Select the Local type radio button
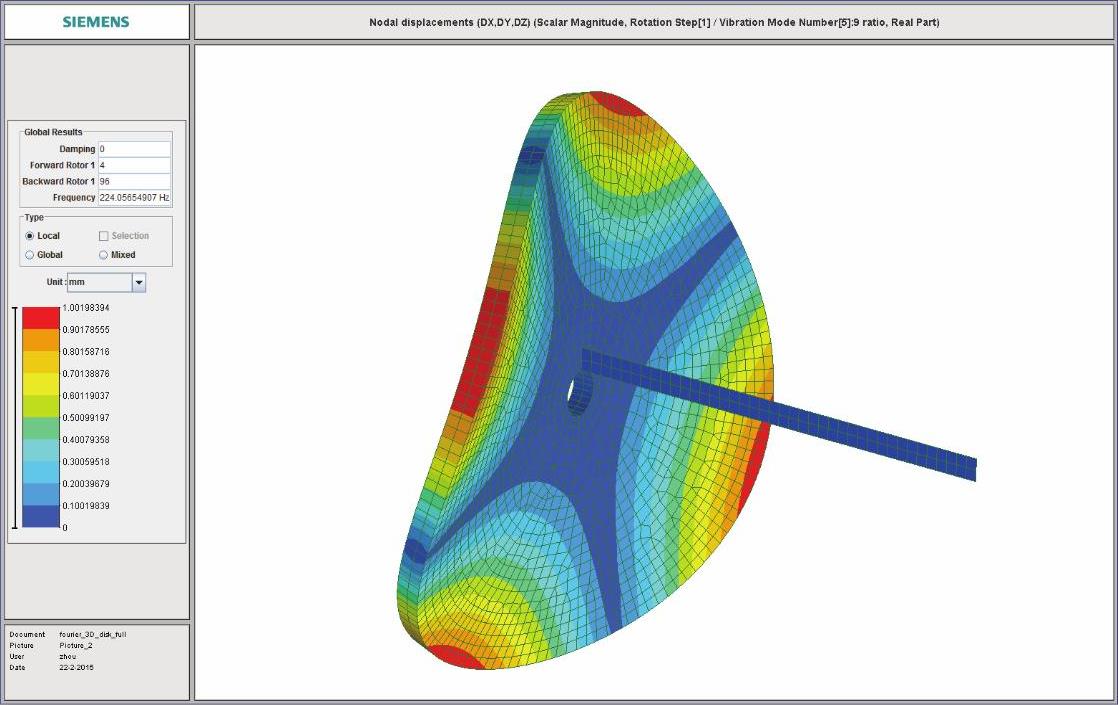 [x=30, y=236]
